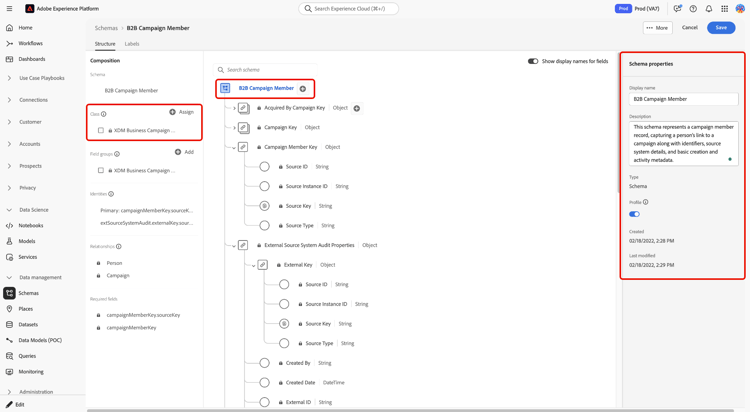Viewport: 750px width, 412px height.
Task: Click info icon next to Profile label
Action: pos(646,202)
